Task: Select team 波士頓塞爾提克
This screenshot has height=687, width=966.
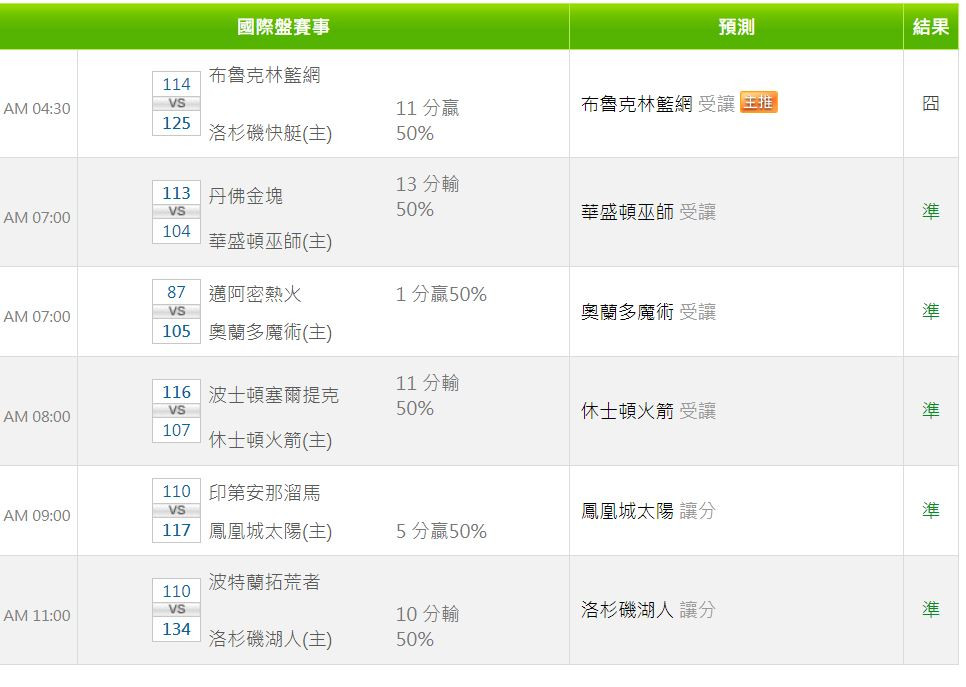Action: point(274,395)
